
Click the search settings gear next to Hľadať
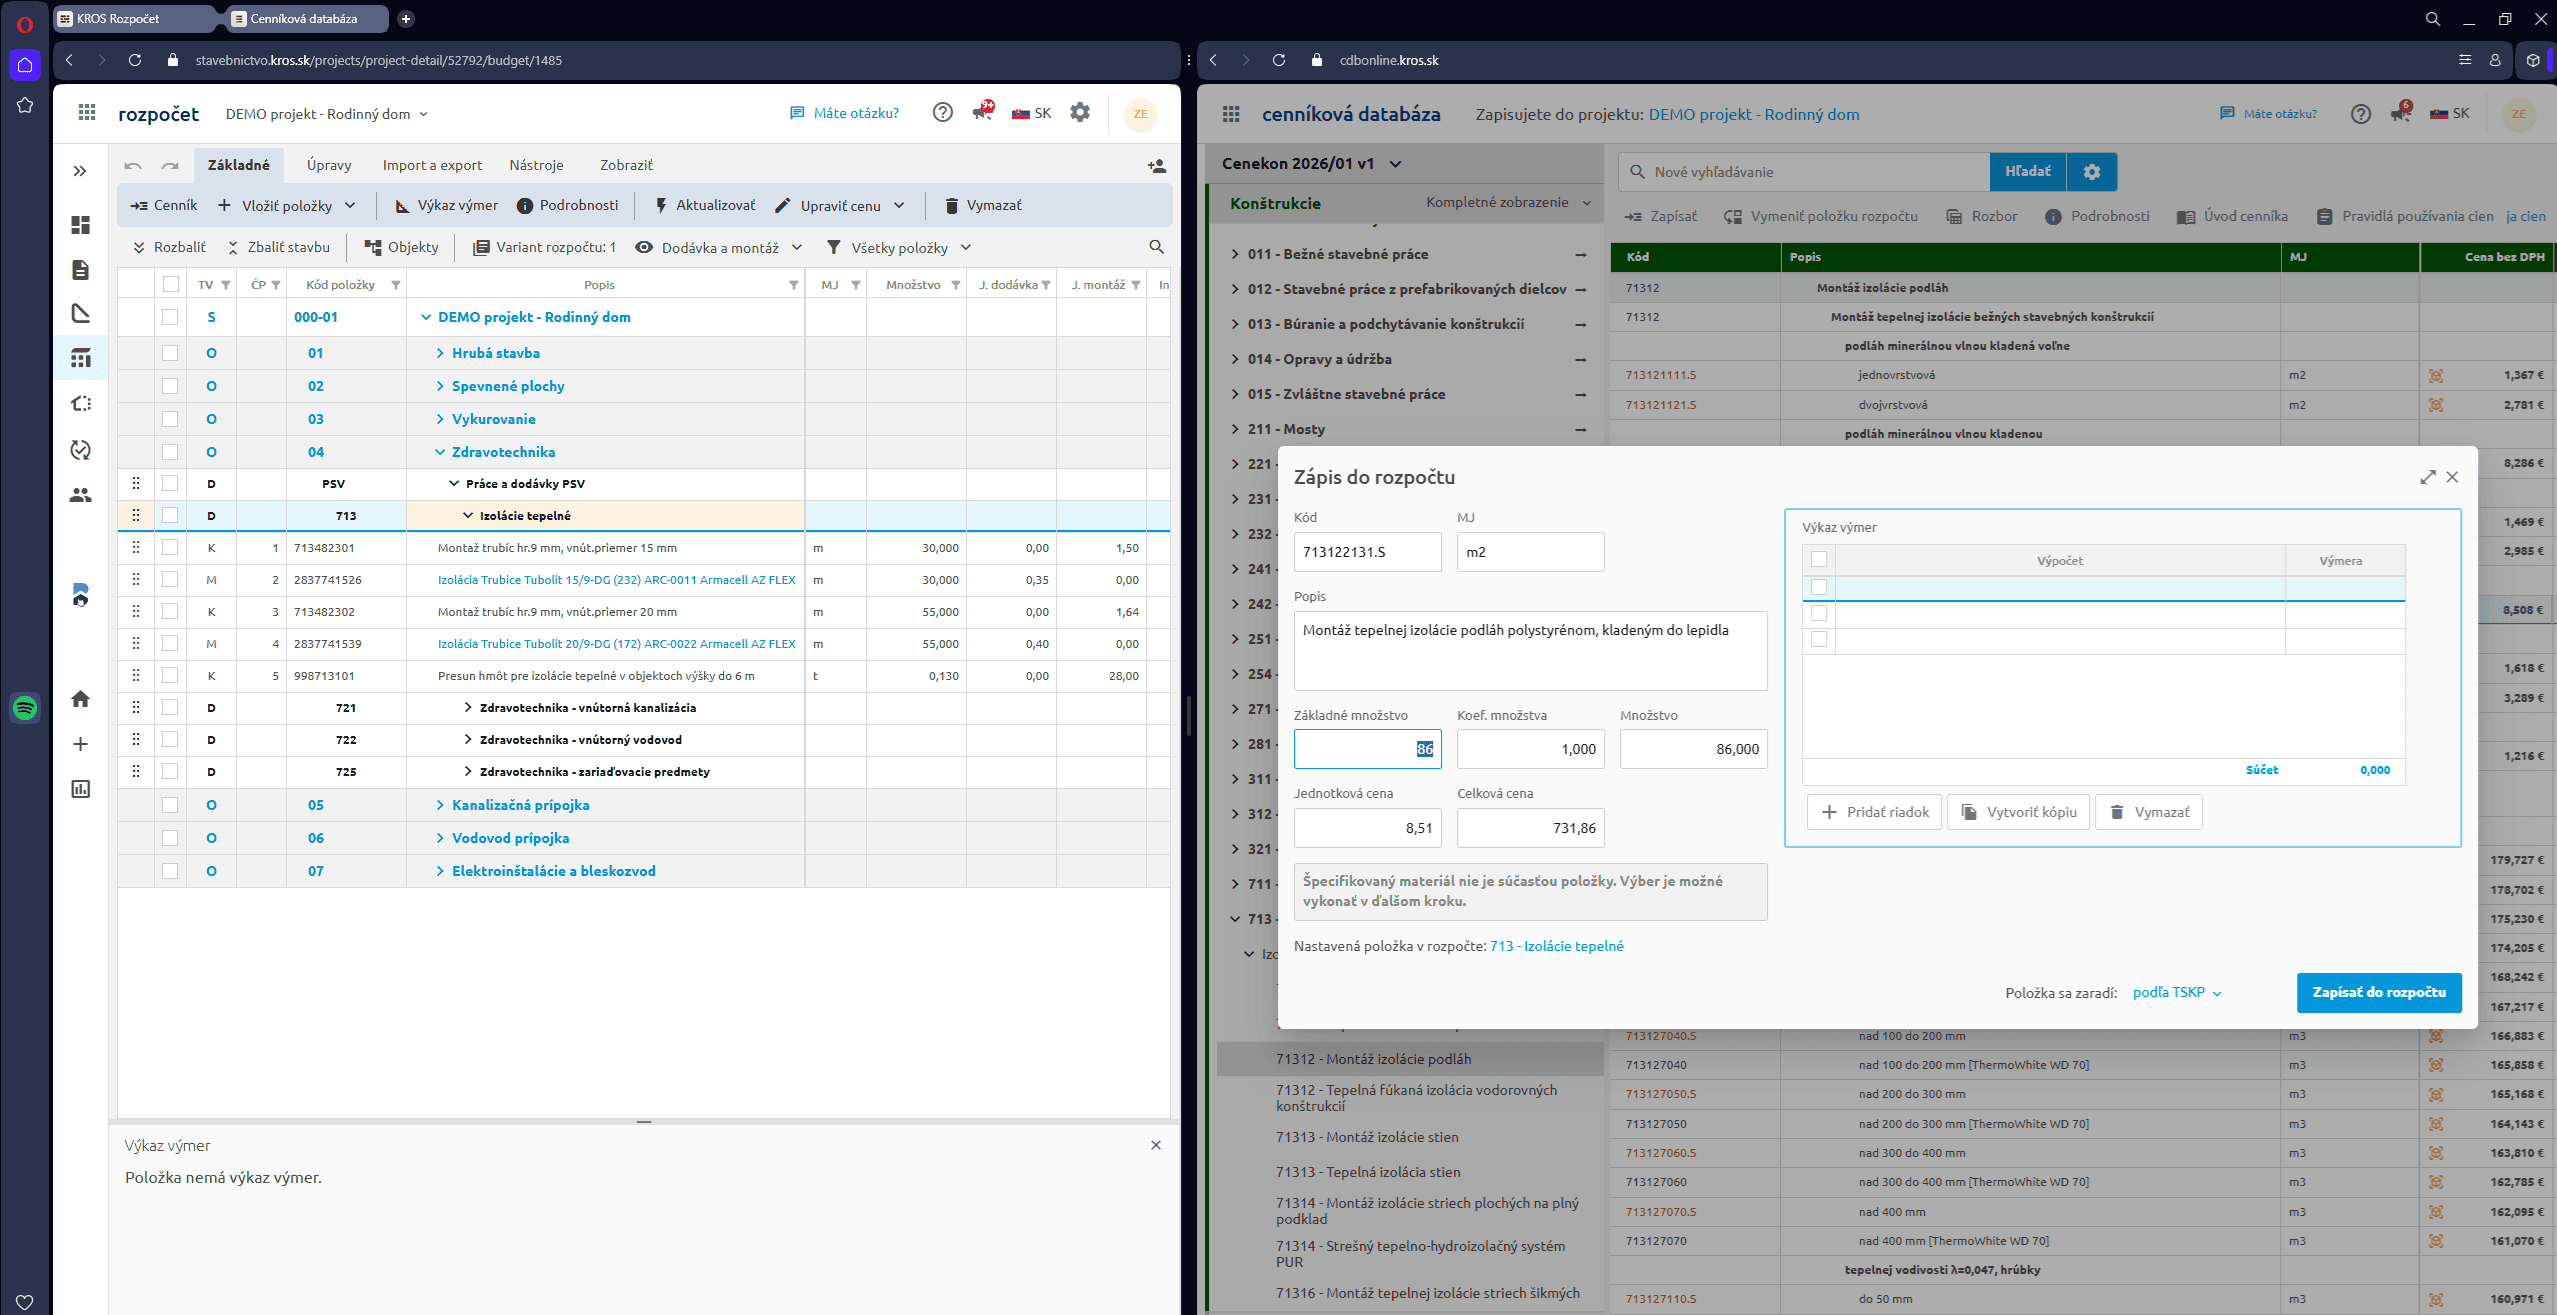[2091, 172]
